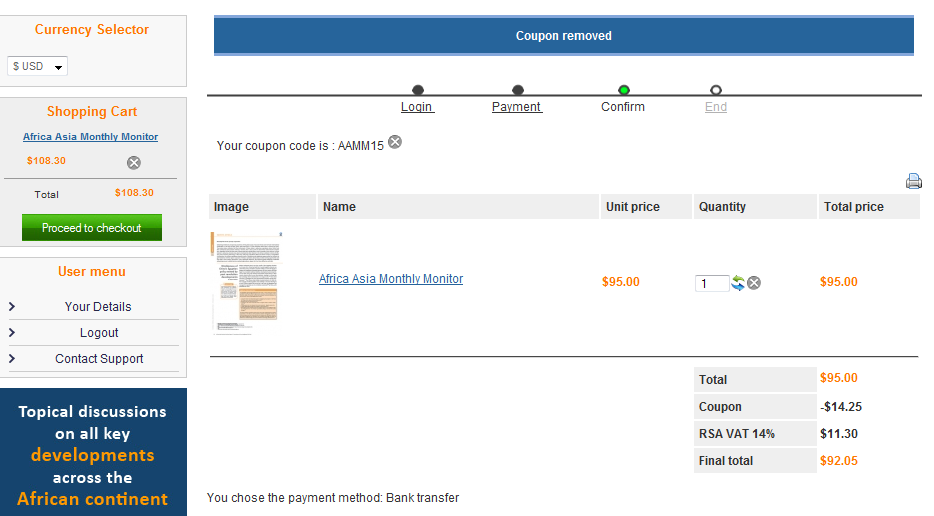This screenshot has height=516, width=934.
Task: Click the print cart icon
Action: [913, 181]
